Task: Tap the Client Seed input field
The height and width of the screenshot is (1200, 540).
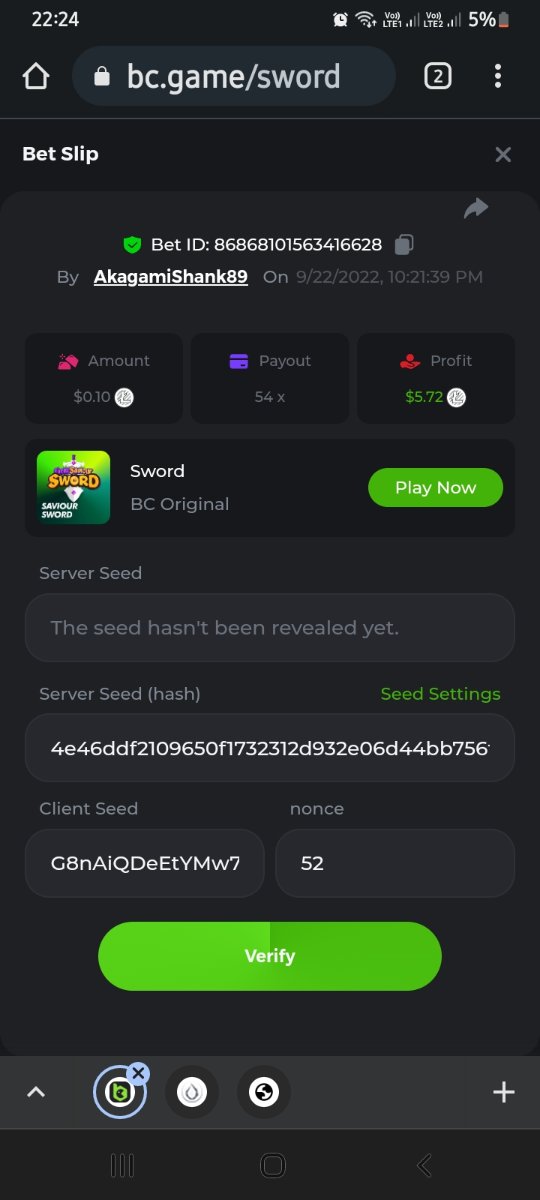Action: [x=145, y=863]
